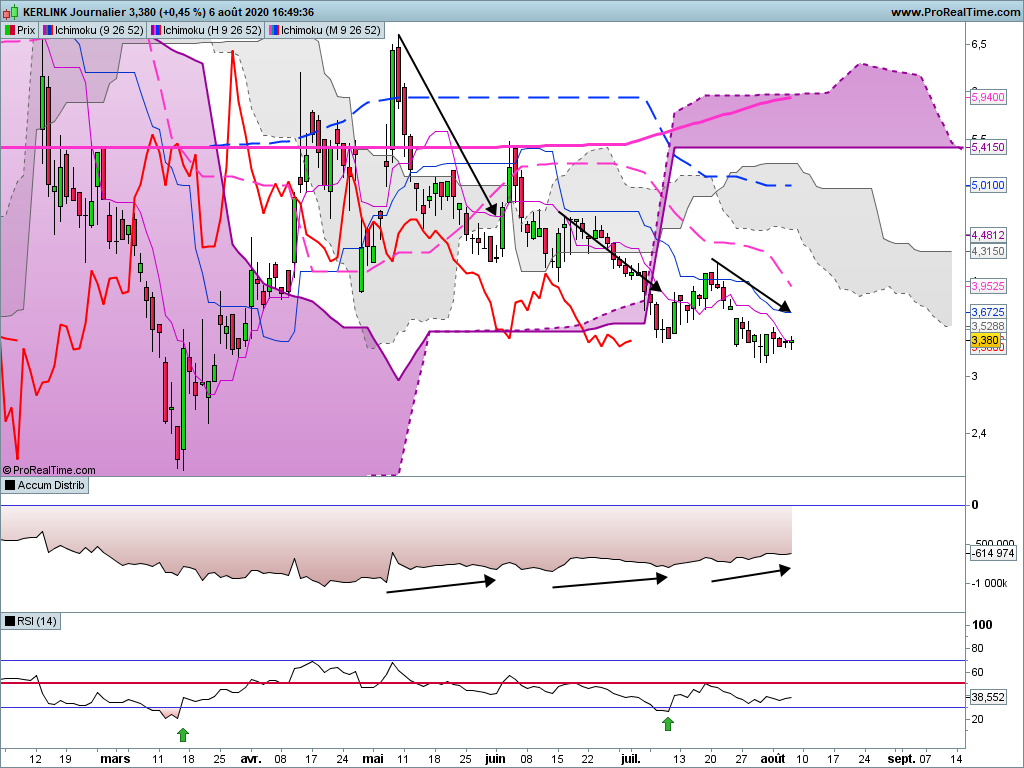Click the juil. date axis label
This screenshot has height=768, width=1024.
[630, 759]
